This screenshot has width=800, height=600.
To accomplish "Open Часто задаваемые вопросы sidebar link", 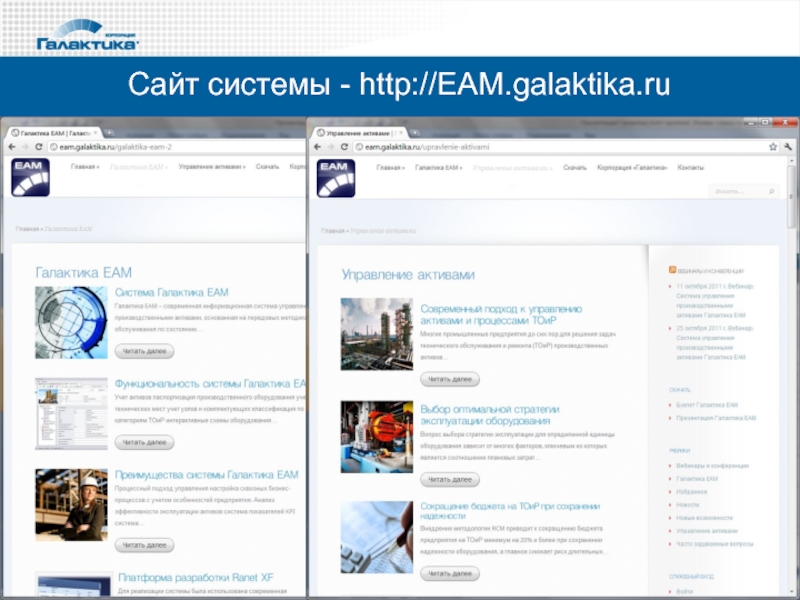I will 714,544.
